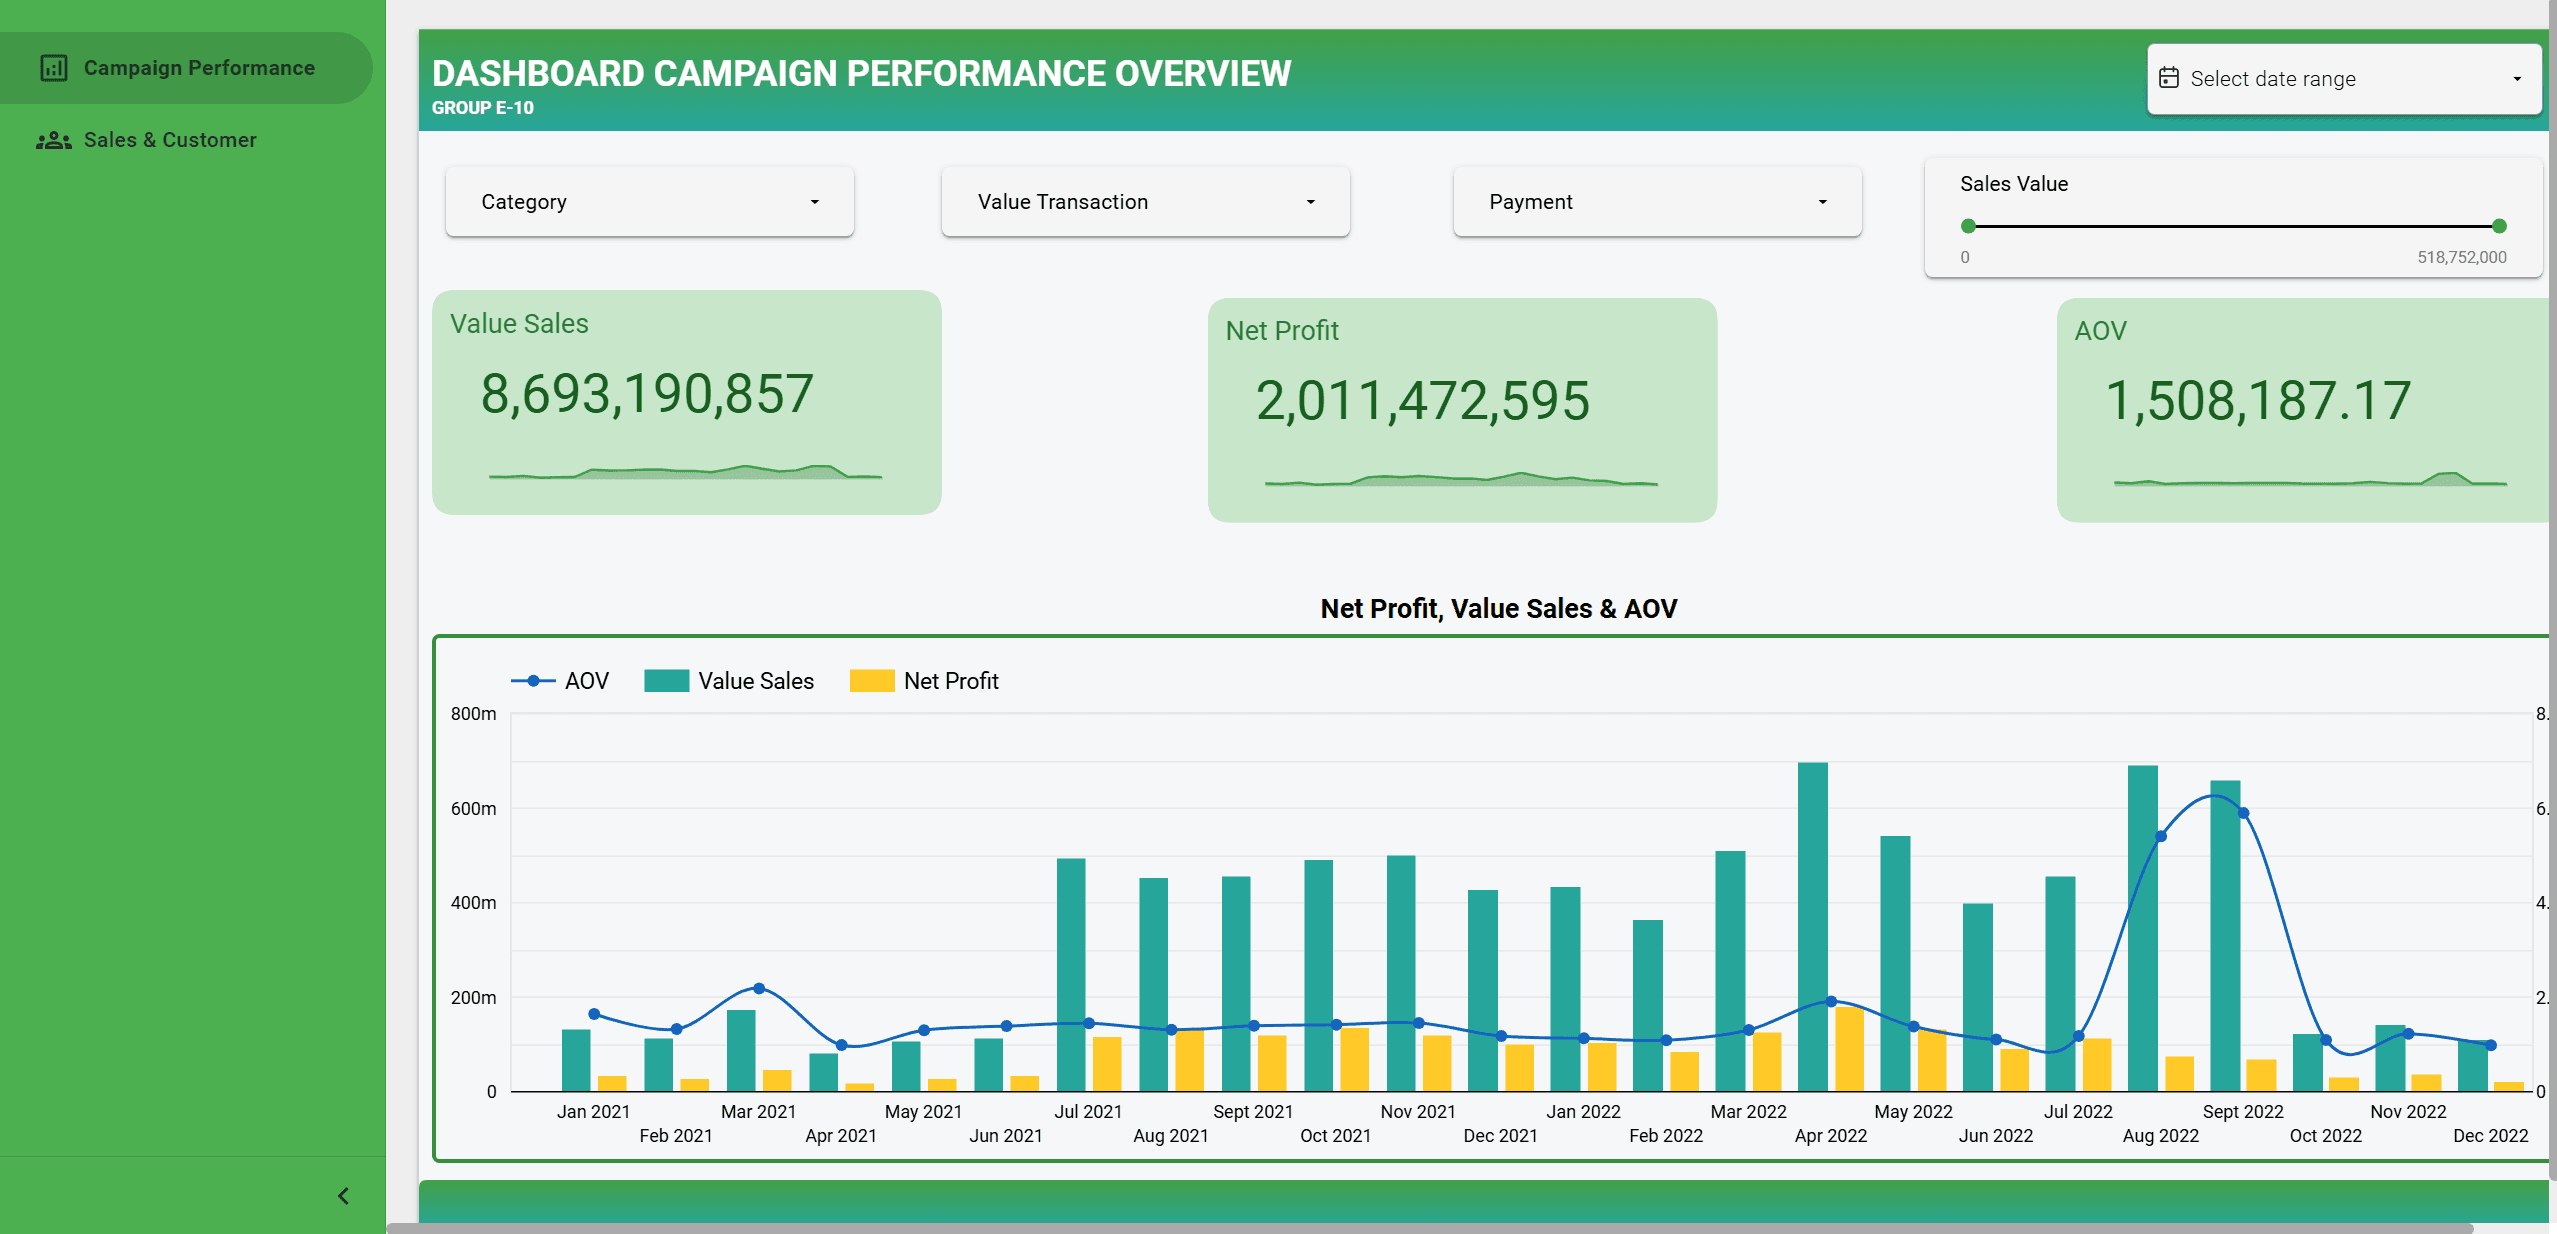
Task: Click the dashboard title heading text
Action: coord(861,73)
